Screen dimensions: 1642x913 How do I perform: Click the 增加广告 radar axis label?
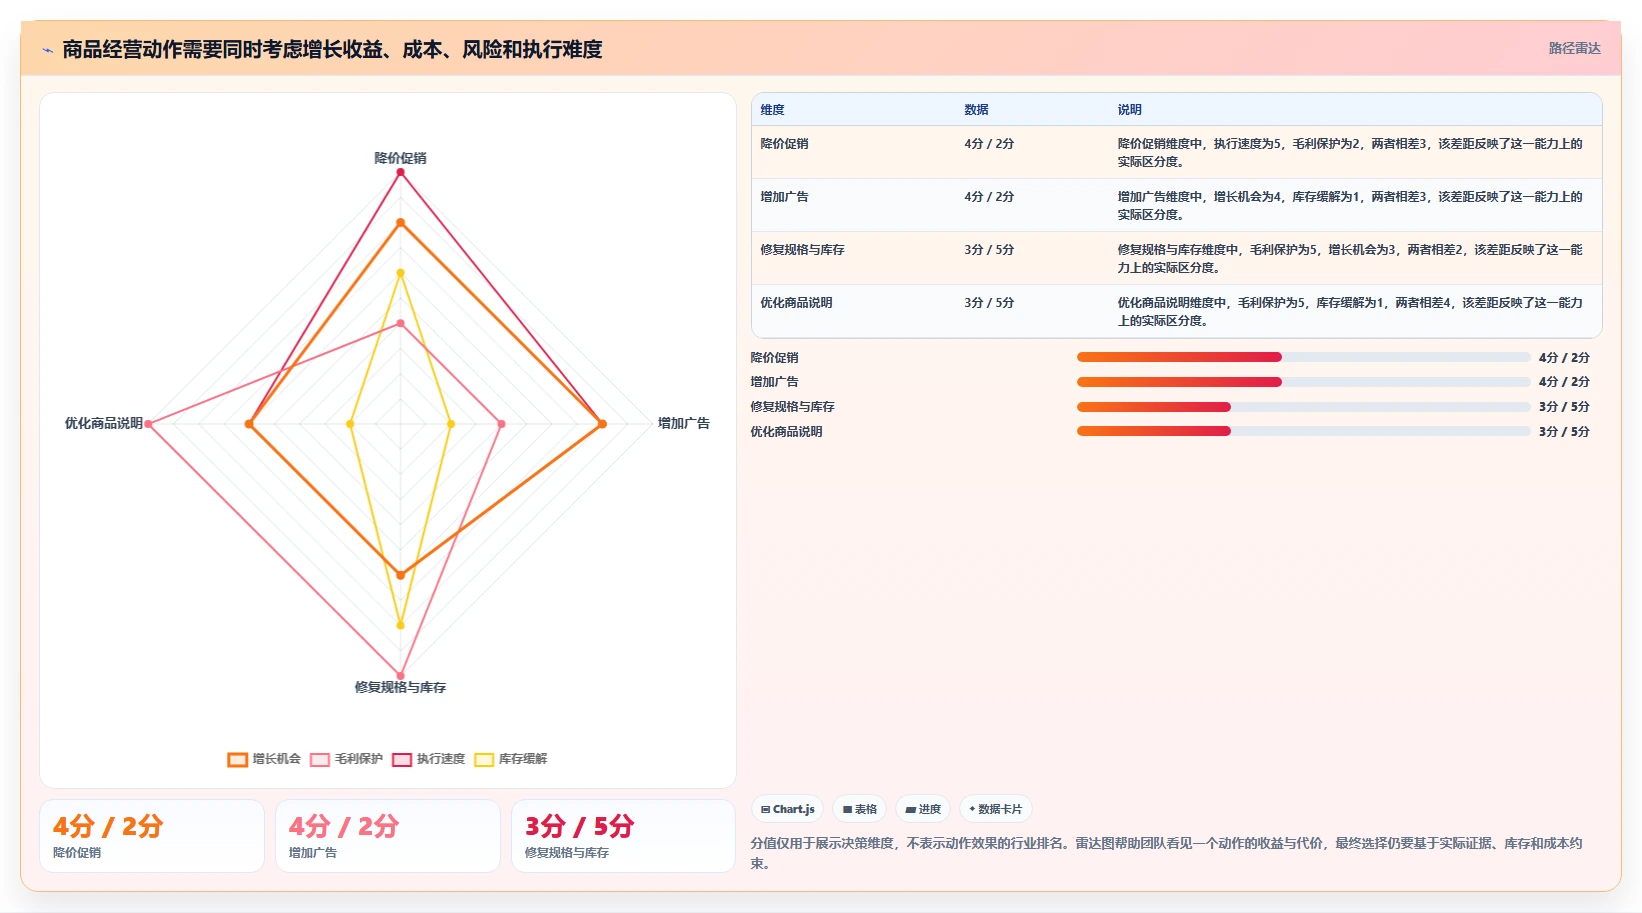pos(684,424)
